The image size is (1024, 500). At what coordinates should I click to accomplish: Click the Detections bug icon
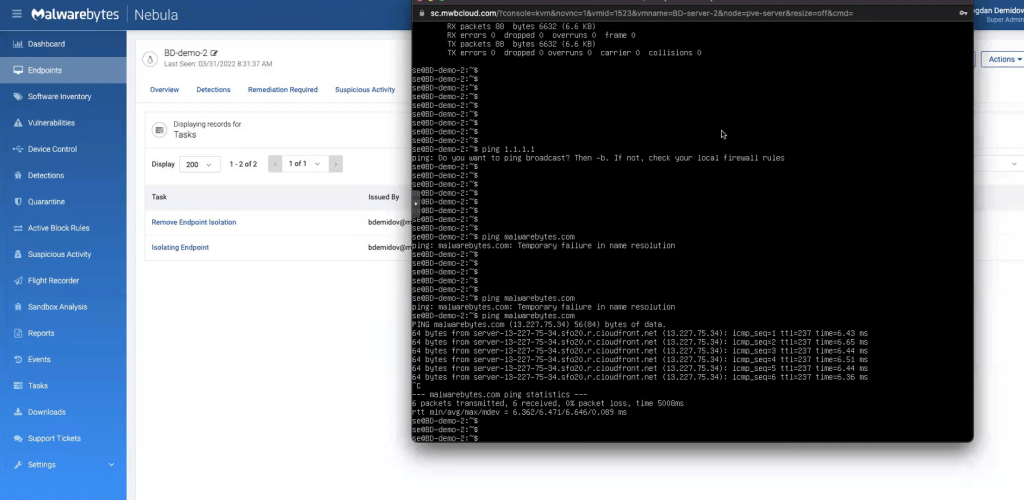coord(18,176)
